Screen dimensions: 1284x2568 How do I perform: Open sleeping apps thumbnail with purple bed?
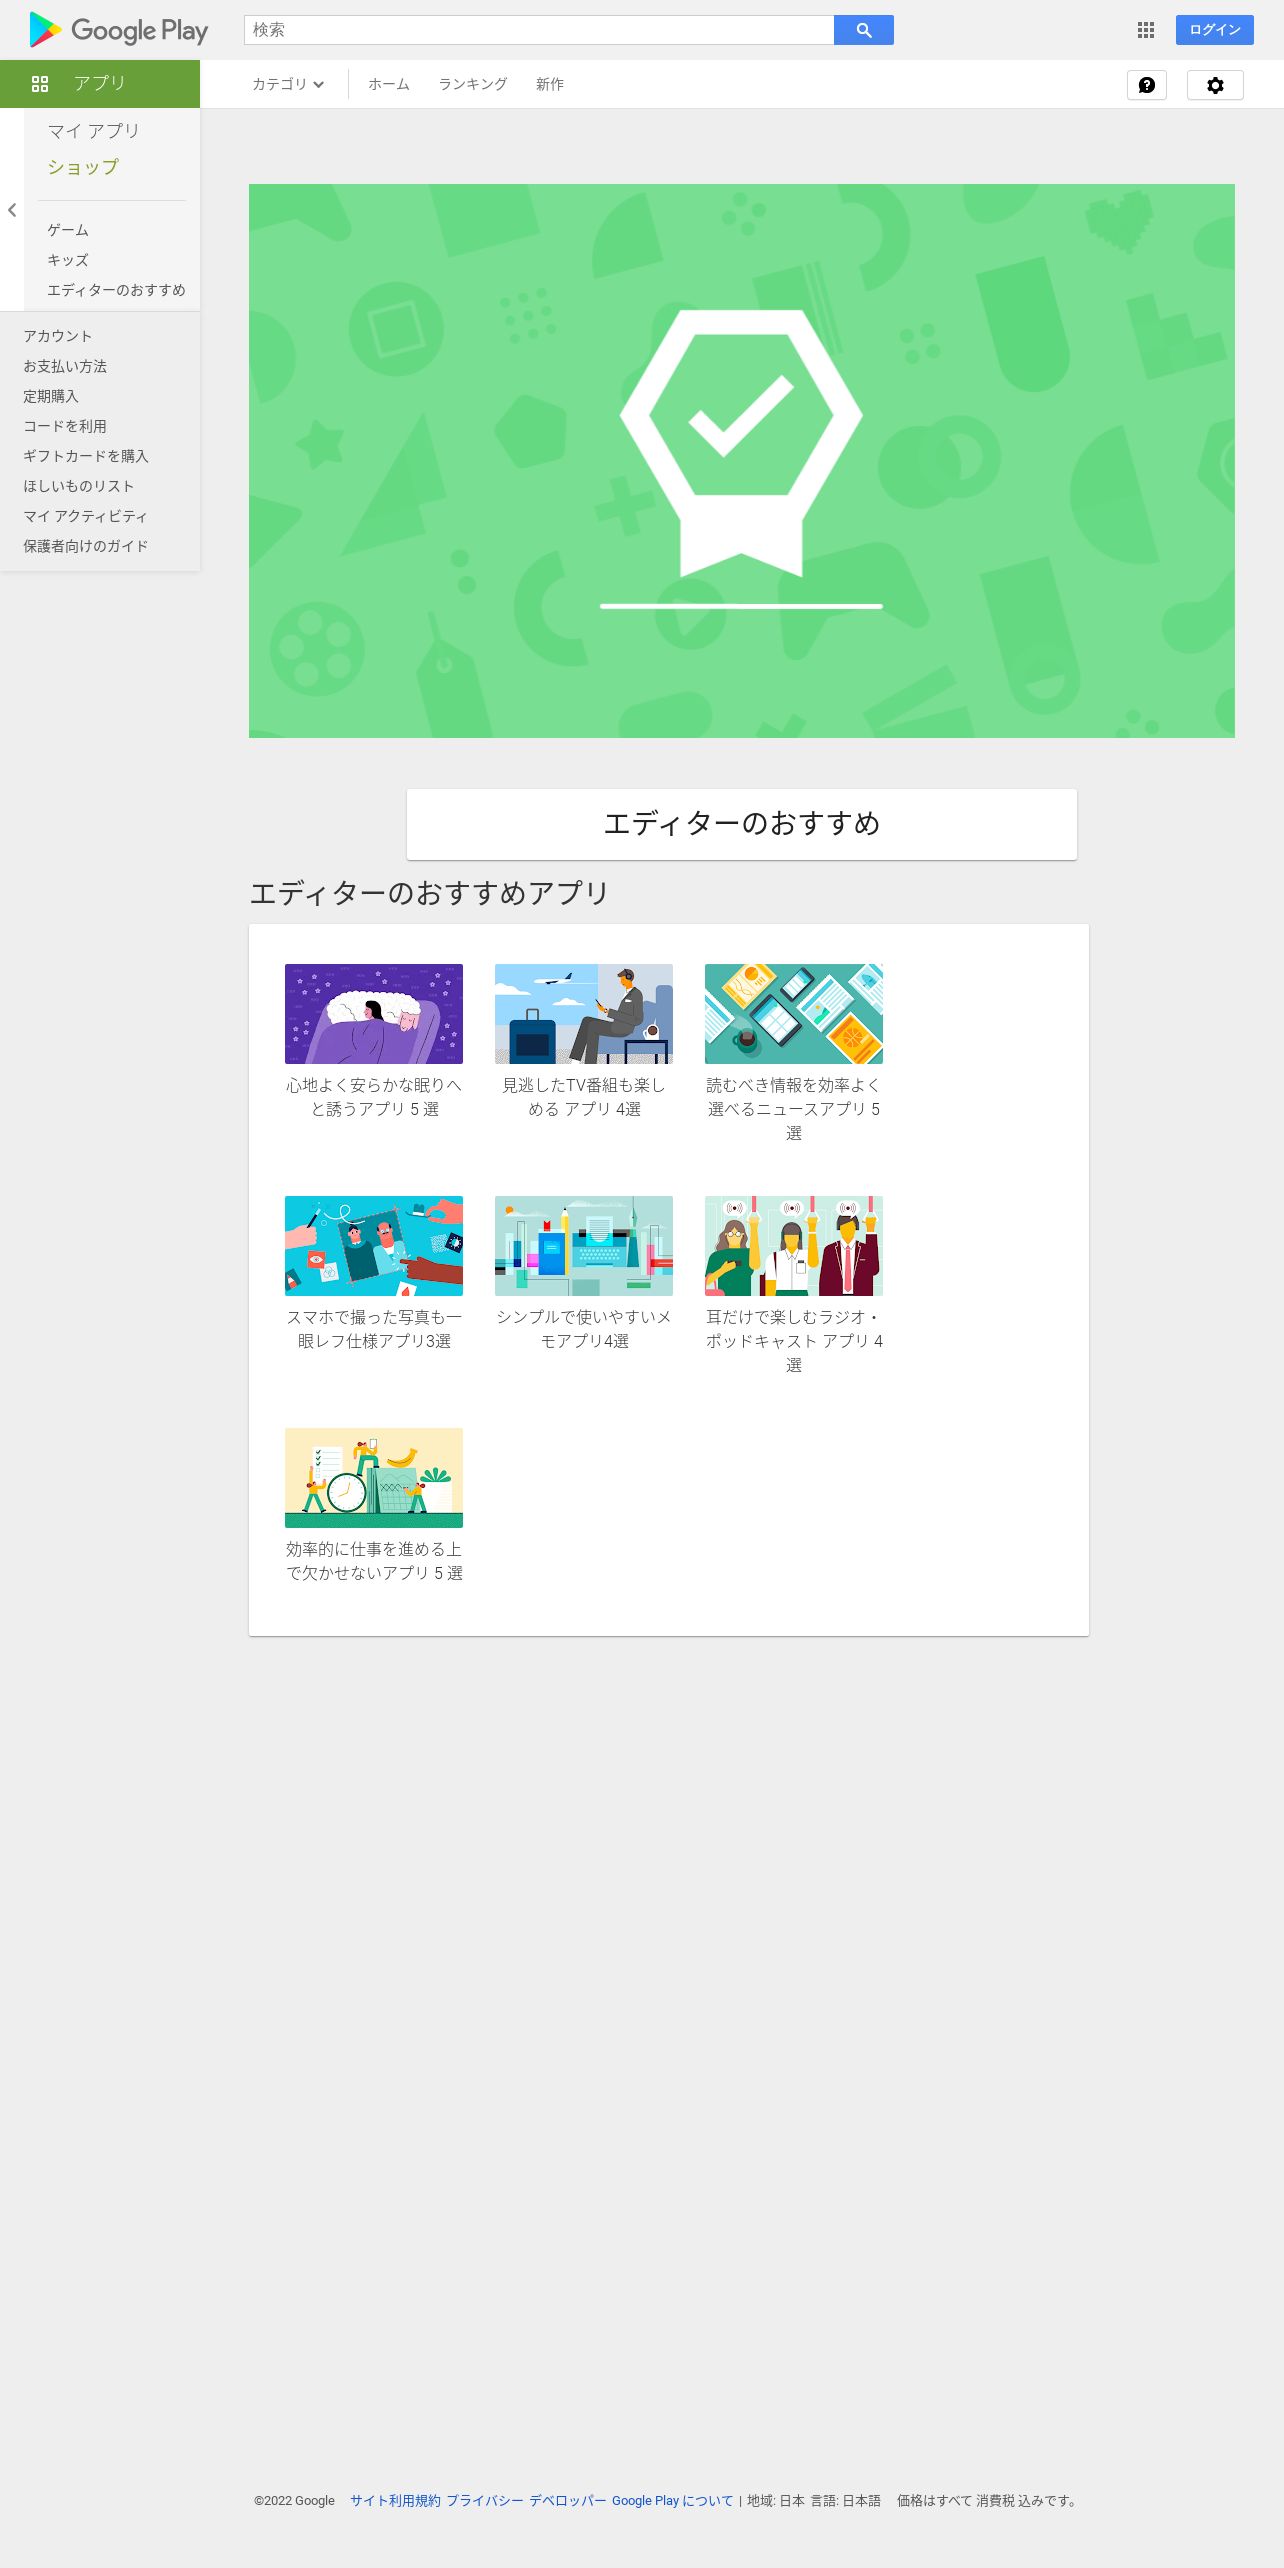[x=374, y=1014]
